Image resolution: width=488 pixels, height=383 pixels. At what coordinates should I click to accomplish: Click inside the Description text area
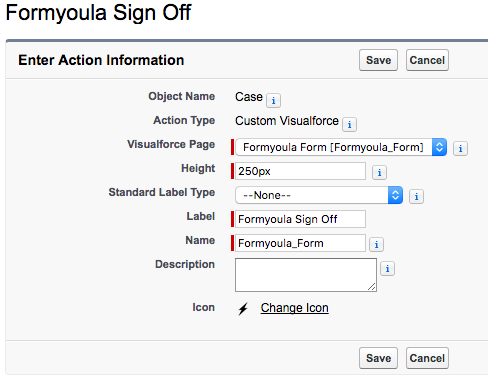pyautogui.click(x=306, y=275)
